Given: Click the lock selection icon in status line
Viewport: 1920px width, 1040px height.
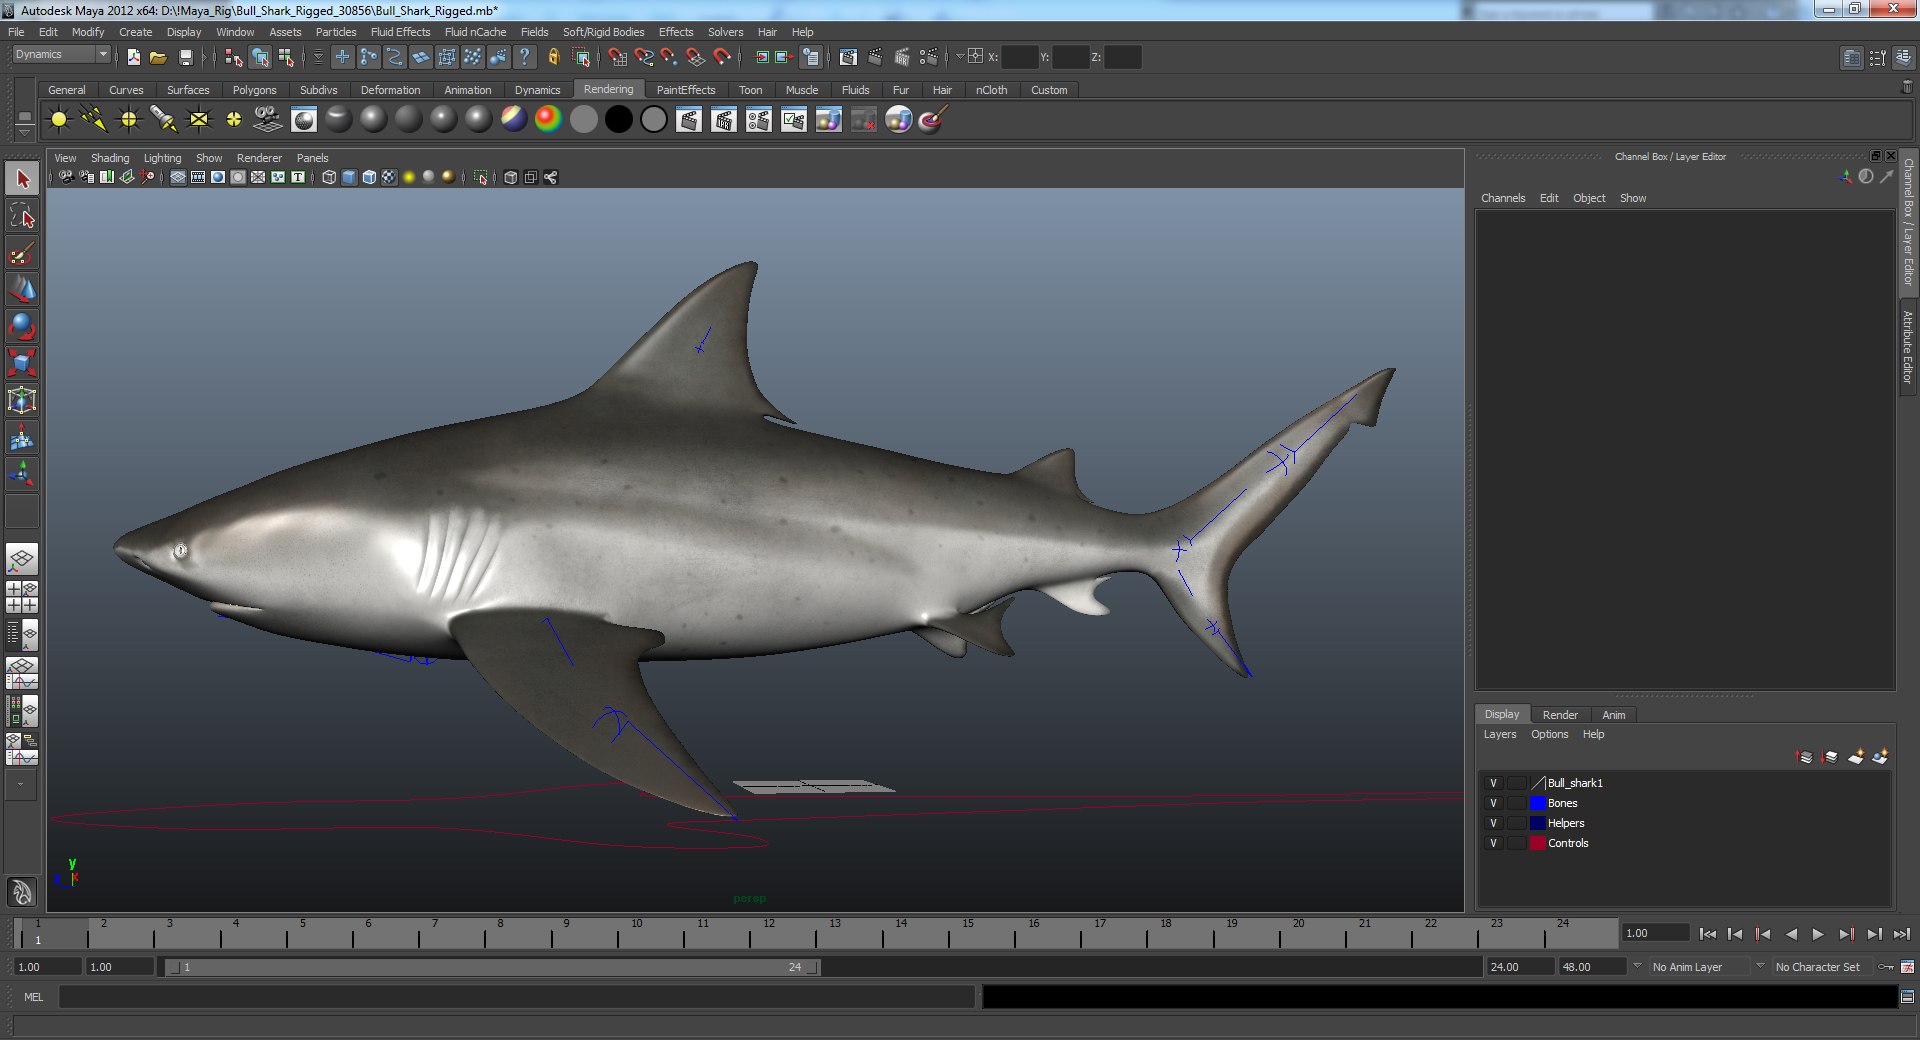Looking at the screenshot, I should [553, 57].
